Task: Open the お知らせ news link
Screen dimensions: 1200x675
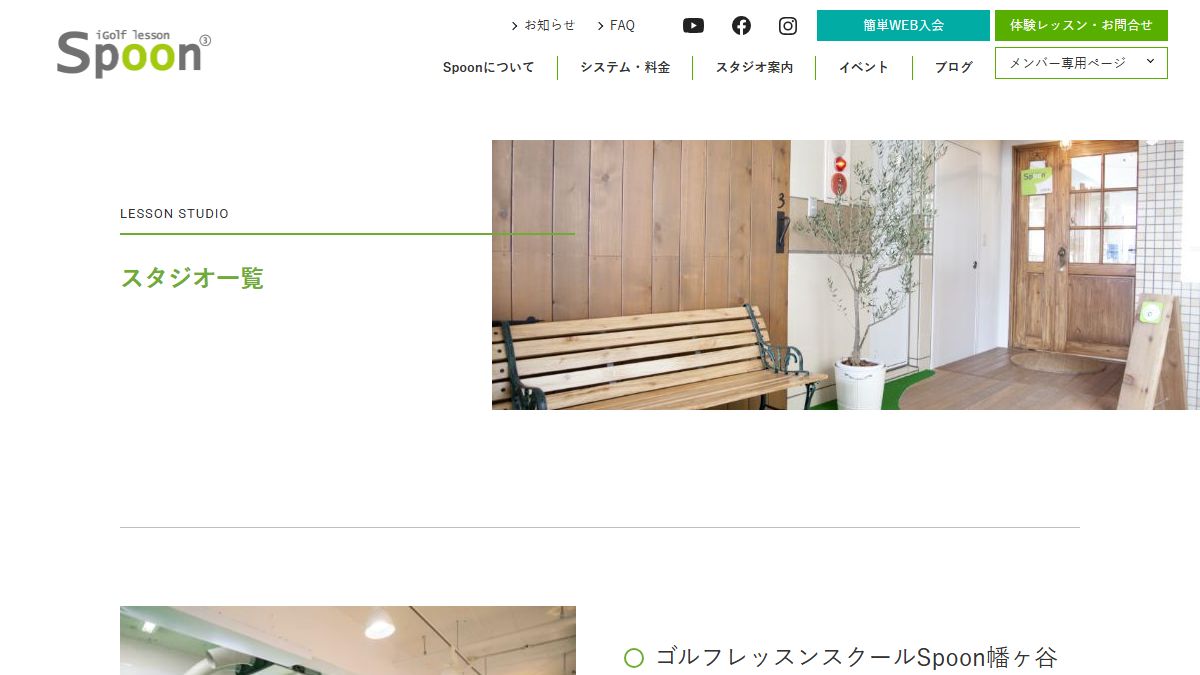Action: [550, 26]
